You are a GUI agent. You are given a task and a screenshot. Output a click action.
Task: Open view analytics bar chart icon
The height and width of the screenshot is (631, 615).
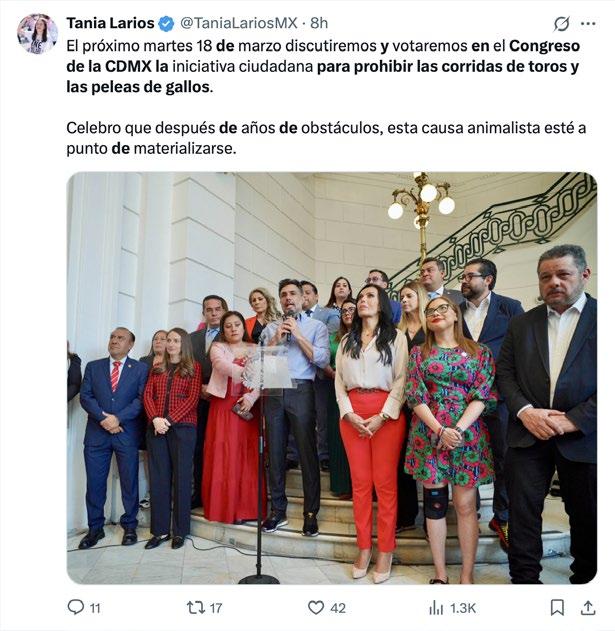[x=436, y=607]
